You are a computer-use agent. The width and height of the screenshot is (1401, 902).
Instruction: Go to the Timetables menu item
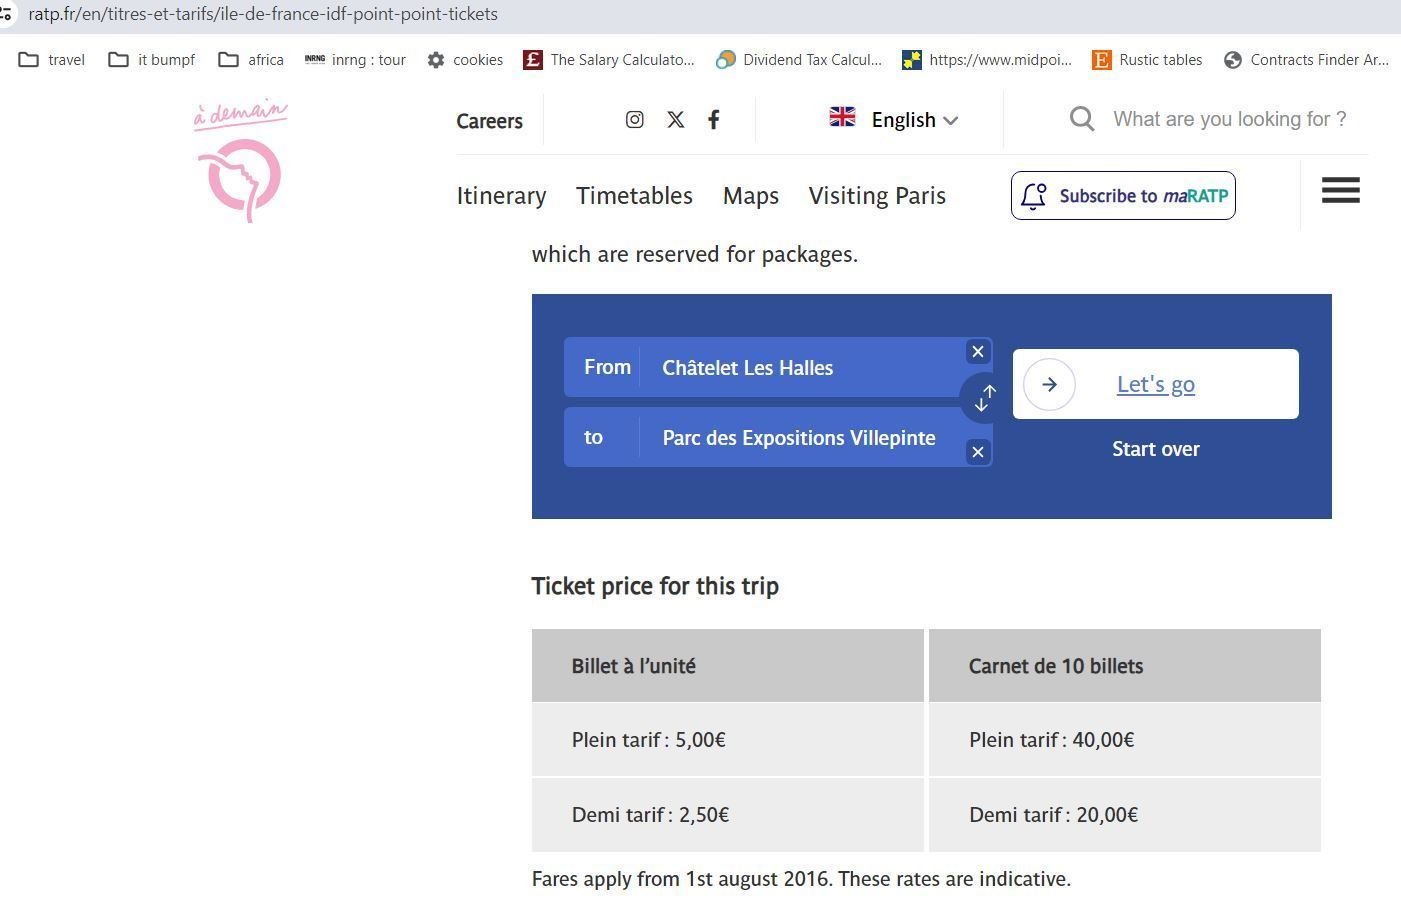pos(634,196)
